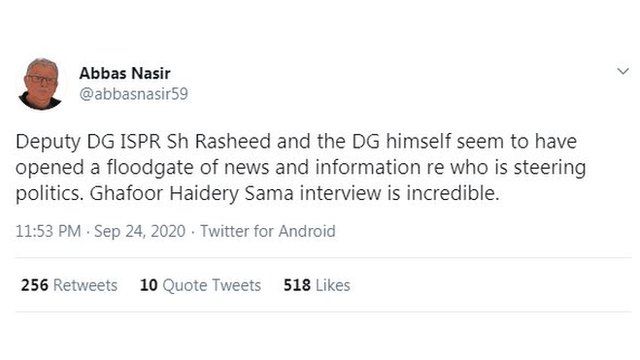The image size is (640, 360).
Task: Open the tweet options chevron menu
Action: [x=623, y=72]
